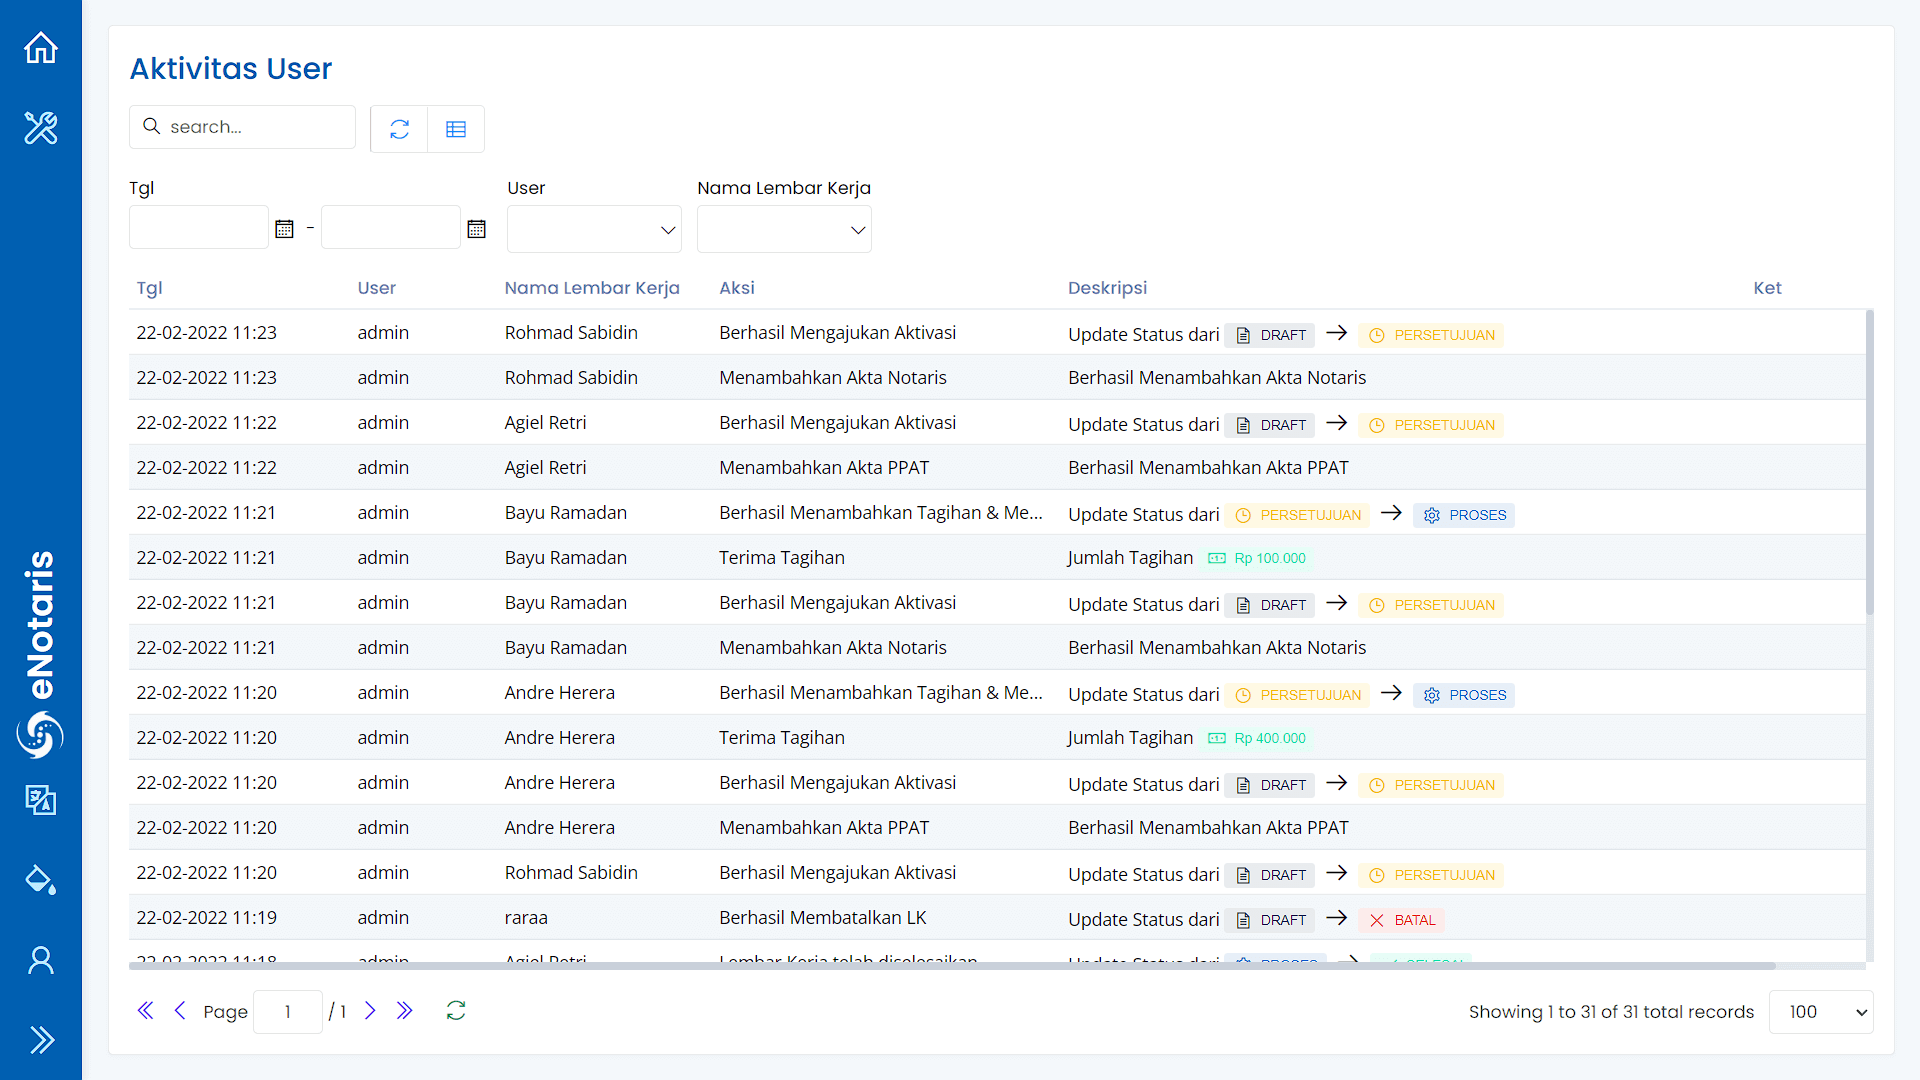This screenshot has height=1080, width=1920.
Task: Click the page number input field
Action: [x=288, y=1012]
